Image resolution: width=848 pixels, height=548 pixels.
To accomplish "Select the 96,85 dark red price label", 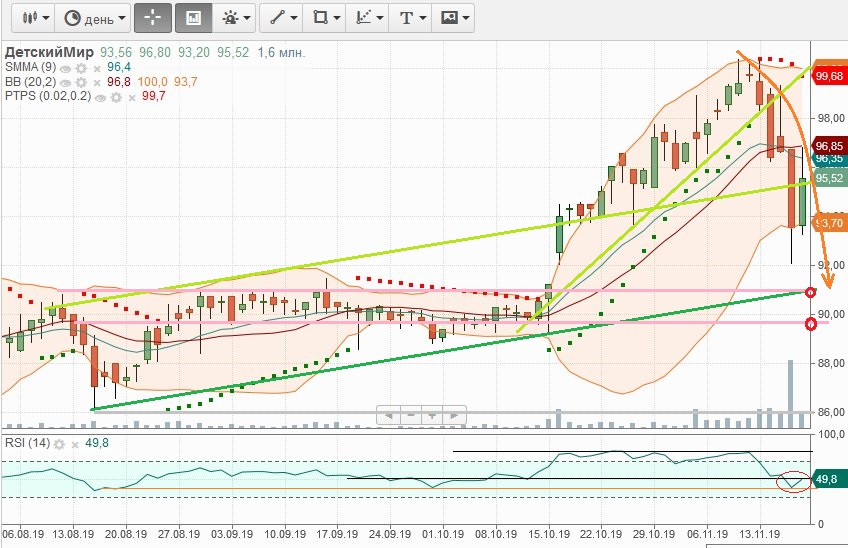I will coord(830,146).
